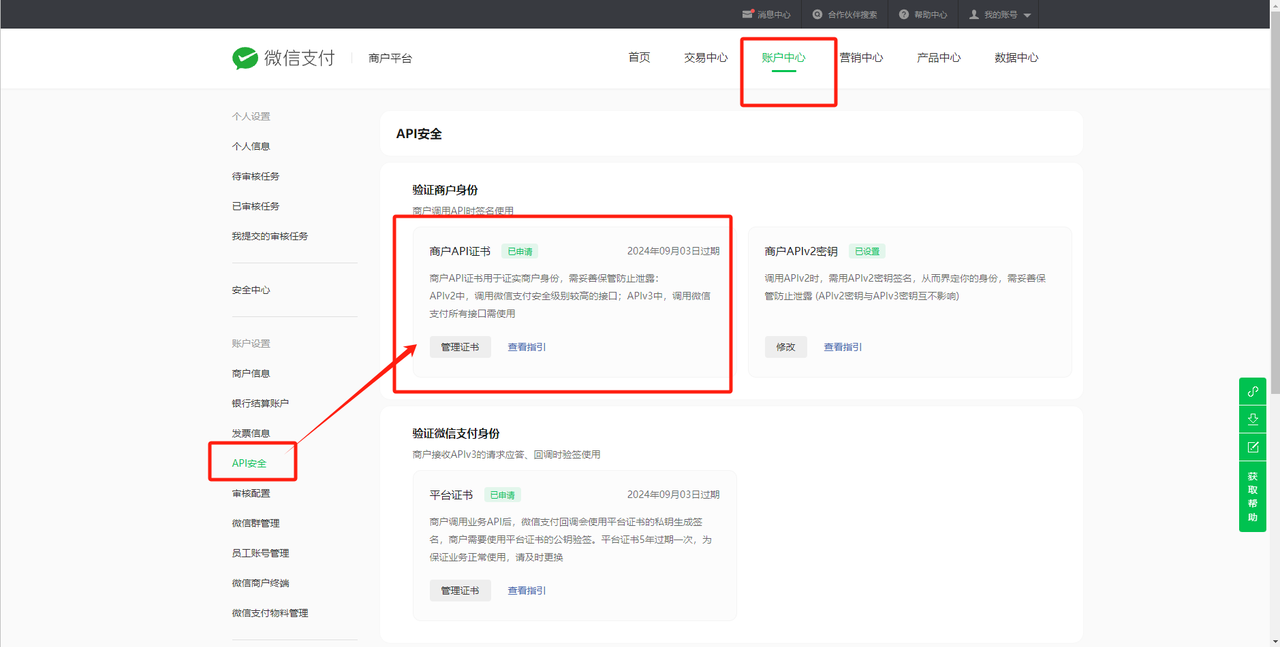Open the green feedback pencil icon
The width and height of the screenshot is (1280, 647).
pyautogui.click(x=1252, y=447)
